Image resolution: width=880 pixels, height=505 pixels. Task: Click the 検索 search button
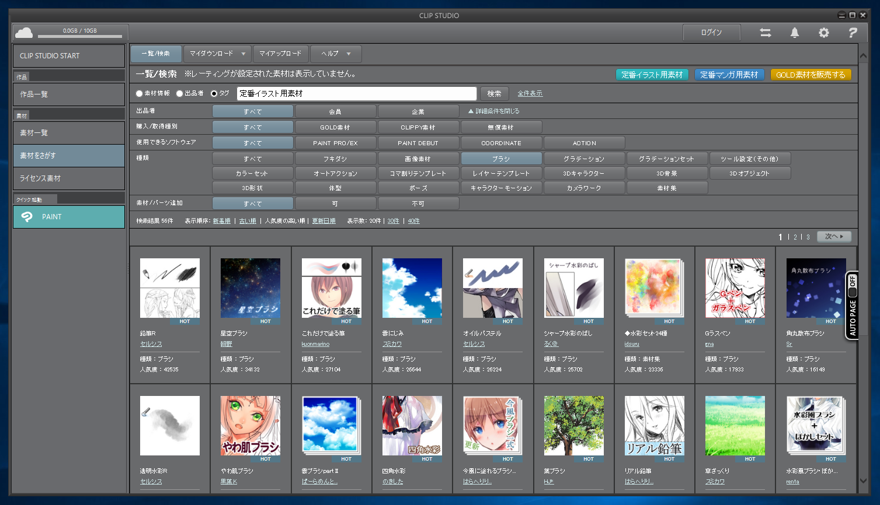(x=494, y=94)
